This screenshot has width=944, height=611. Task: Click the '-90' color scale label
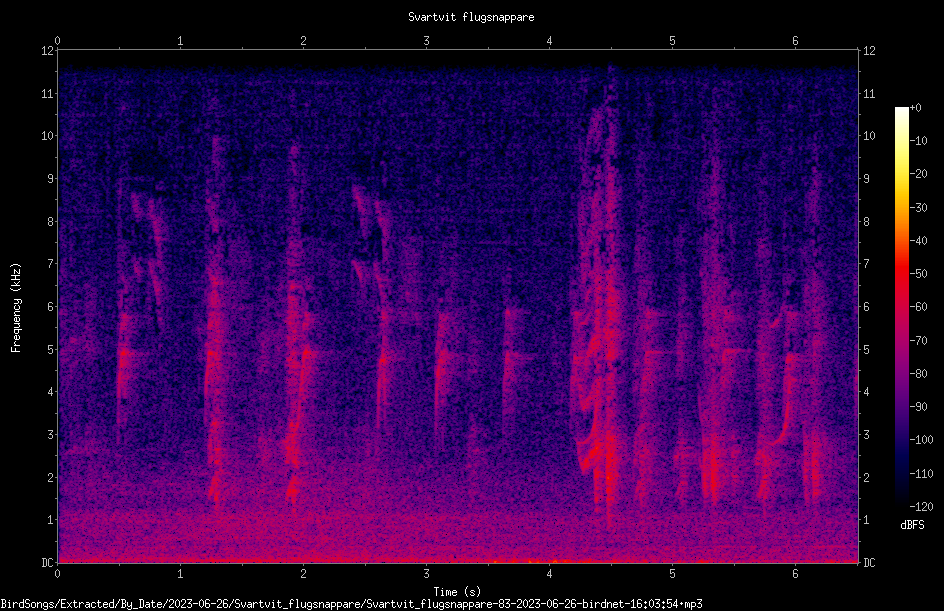tap(918, 407)
